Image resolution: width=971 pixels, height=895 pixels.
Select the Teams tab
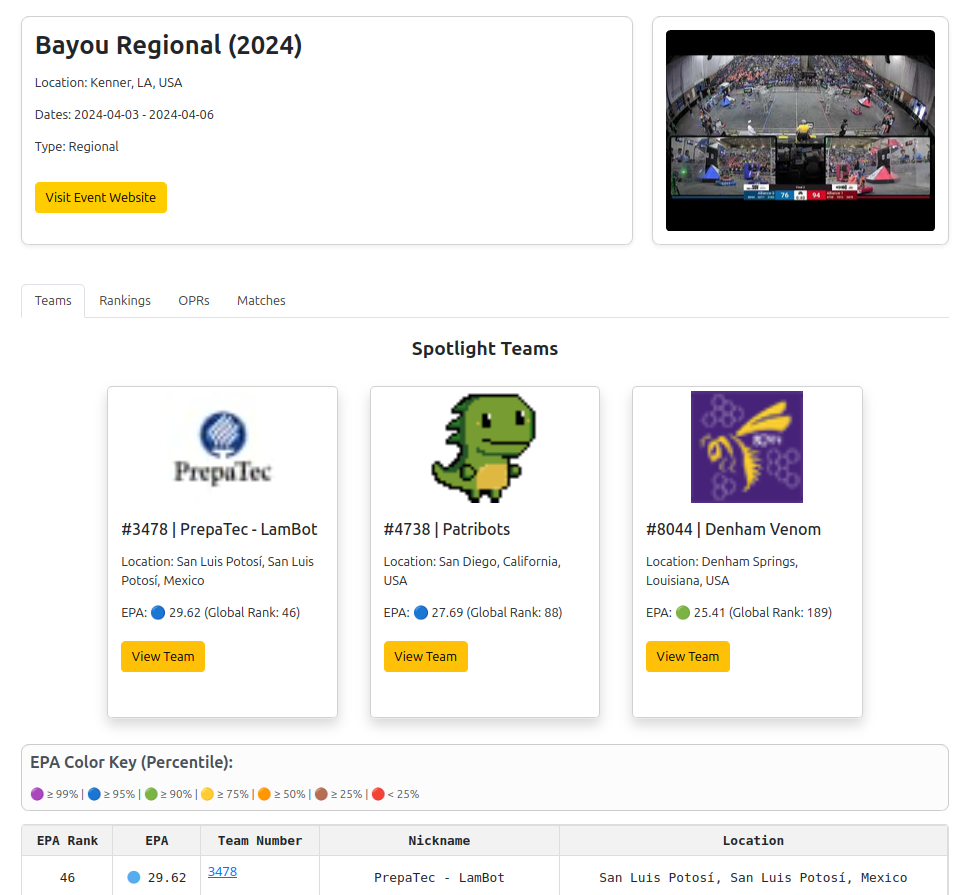click(x=53, y=301)
